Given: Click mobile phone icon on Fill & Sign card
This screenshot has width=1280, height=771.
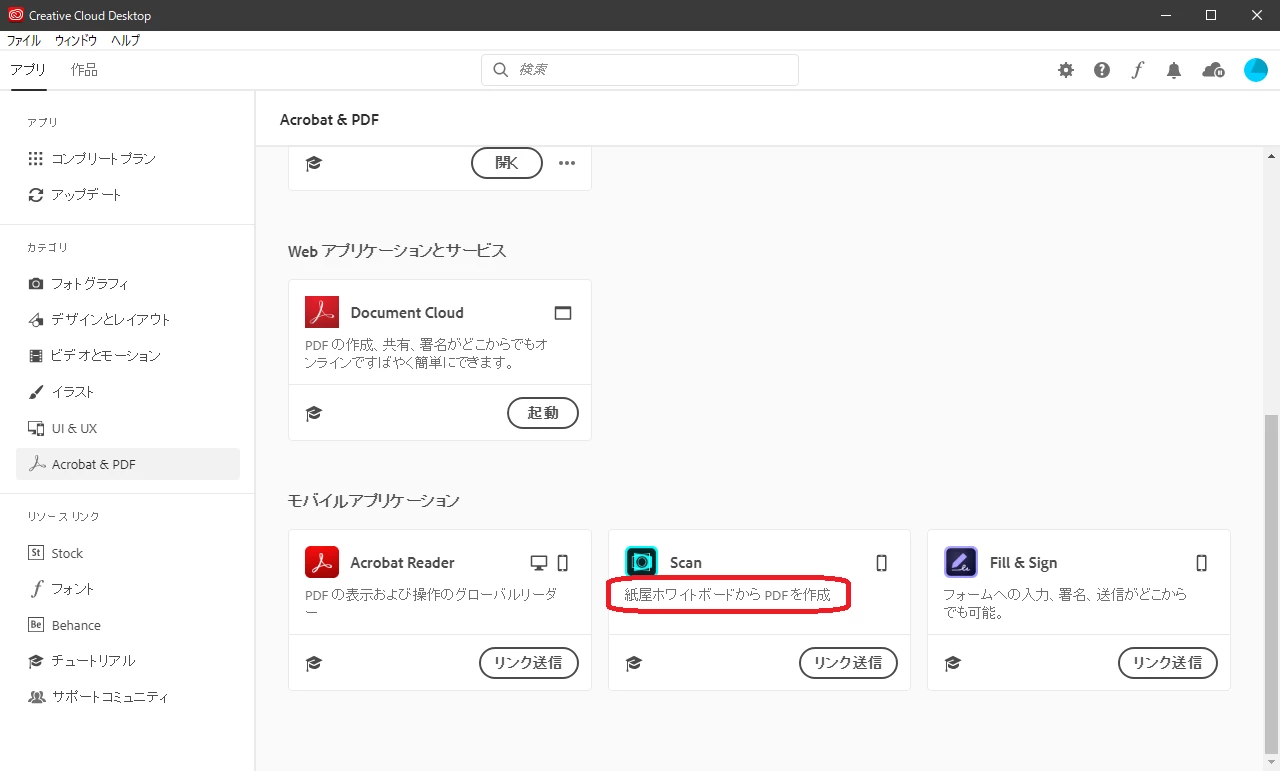Looking at the screenshot, I should (1202, 563).
